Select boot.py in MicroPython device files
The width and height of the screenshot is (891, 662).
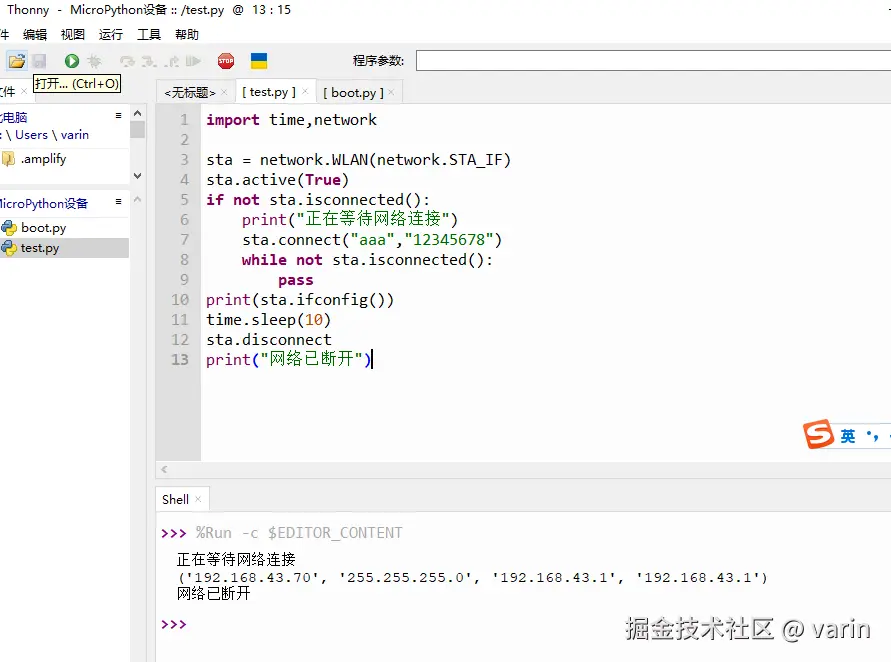[x=43, y=228]
